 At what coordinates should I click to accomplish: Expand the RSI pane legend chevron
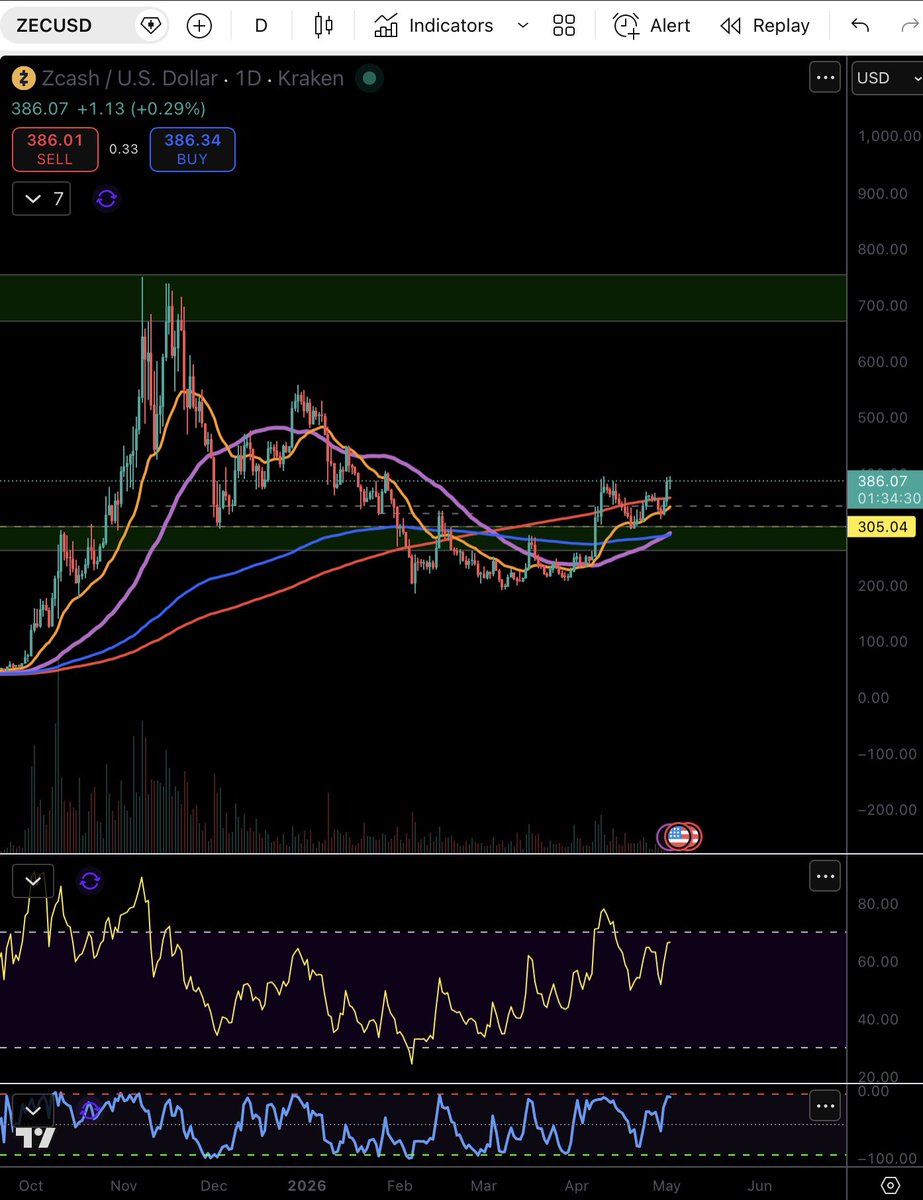32,880
